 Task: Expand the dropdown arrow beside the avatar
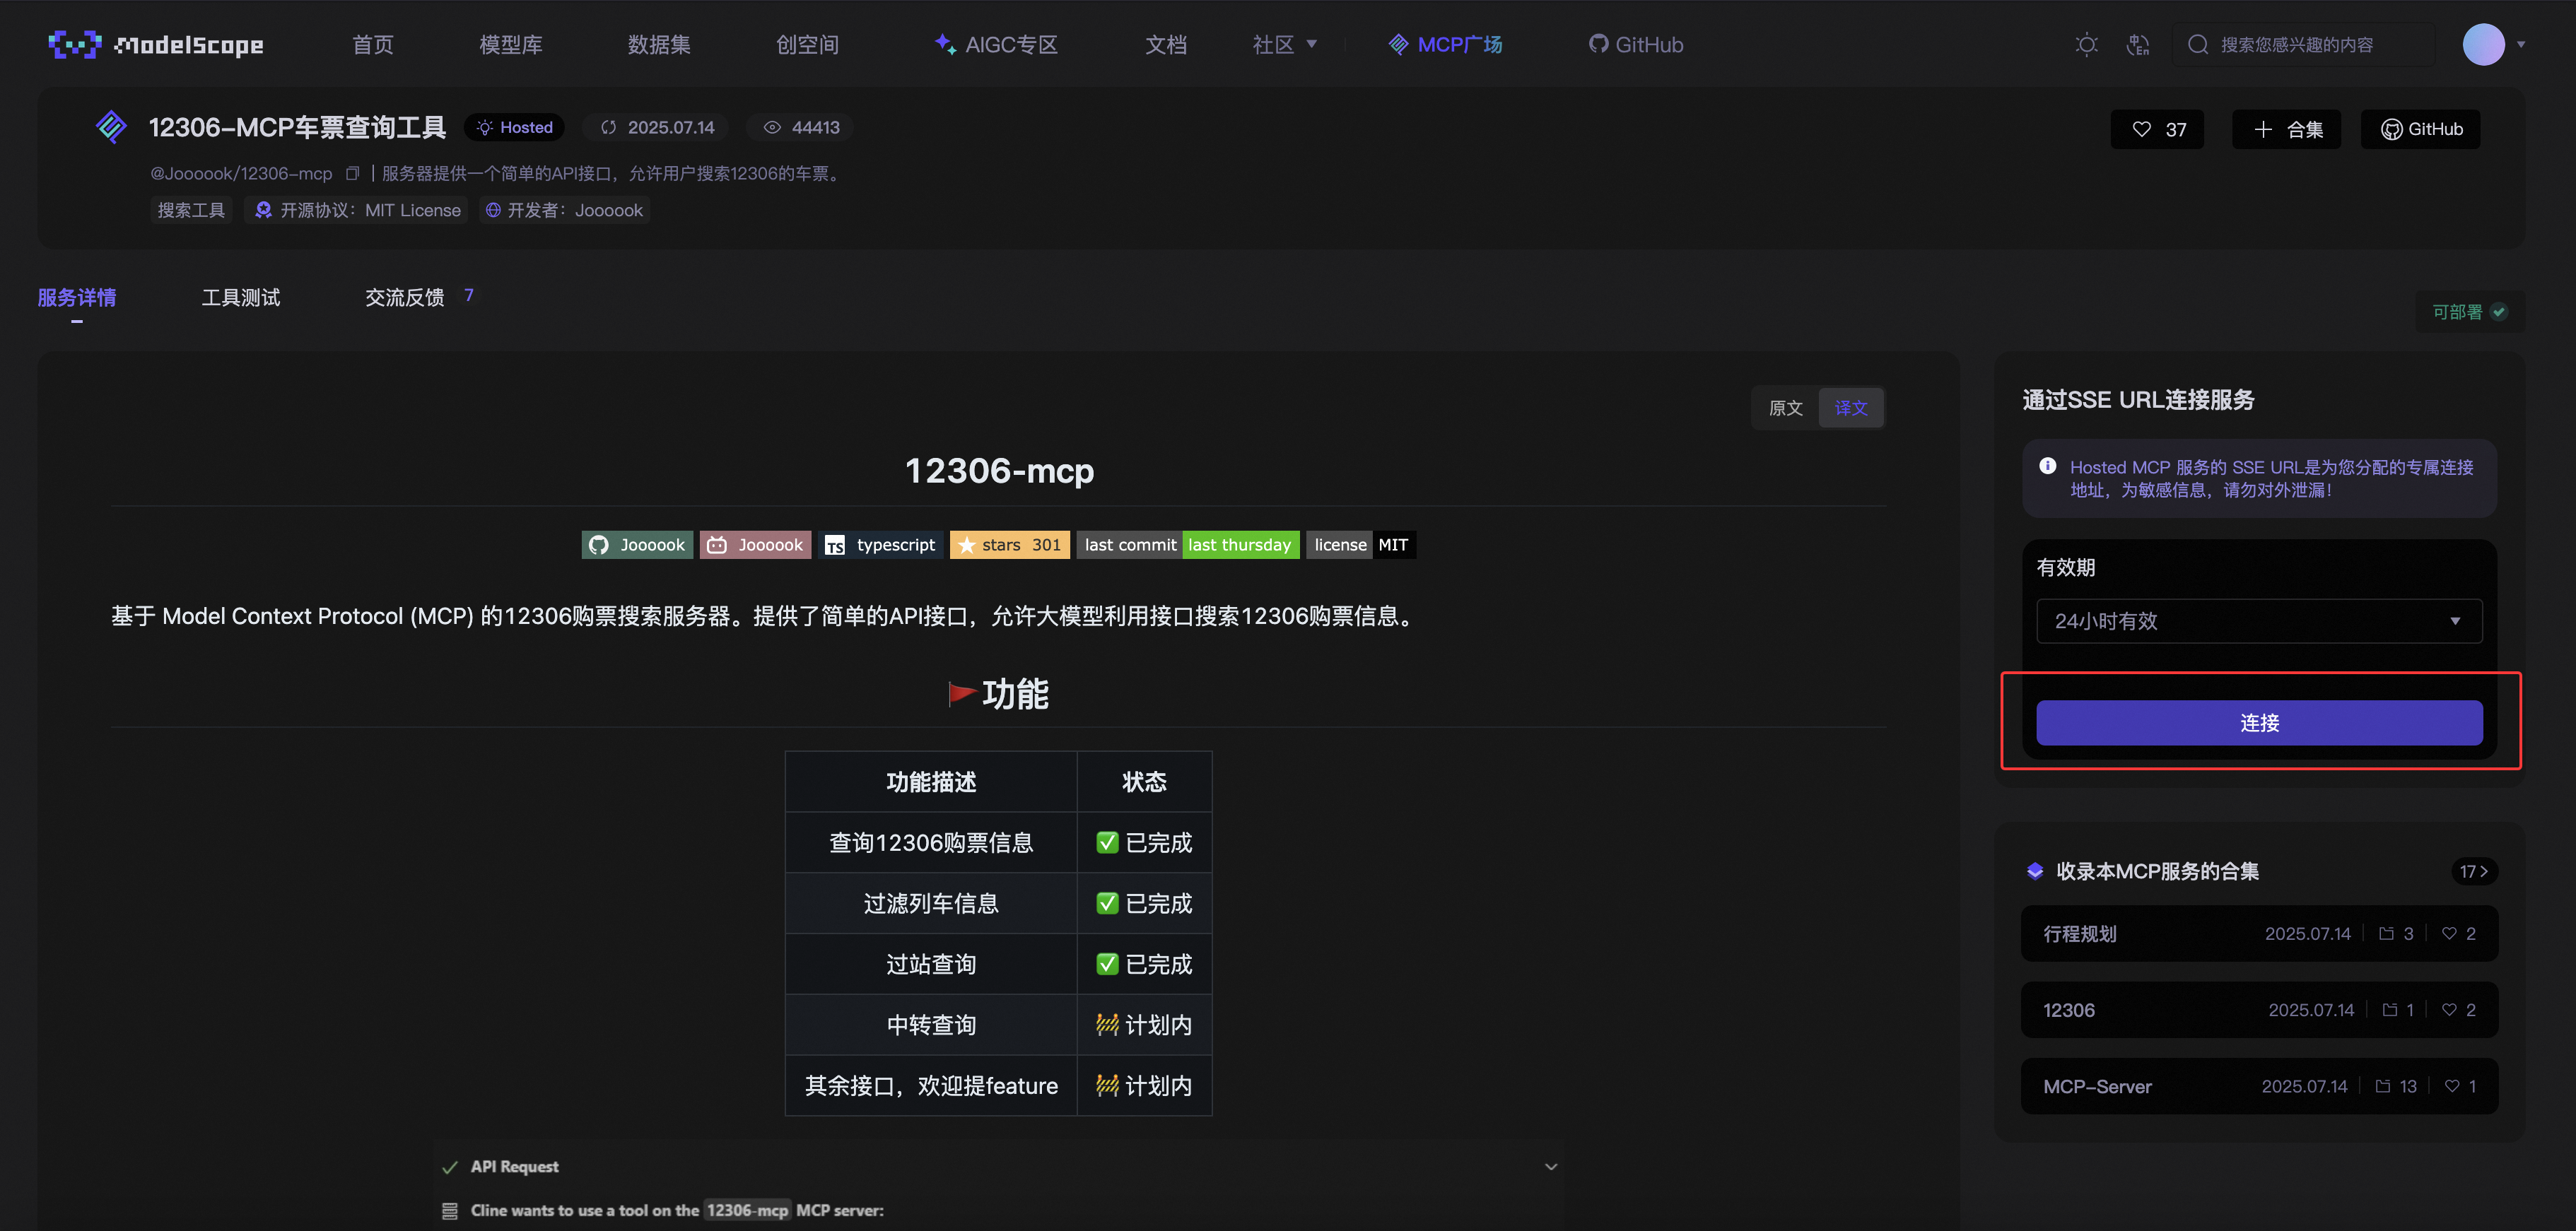[x=2521, y=44]
